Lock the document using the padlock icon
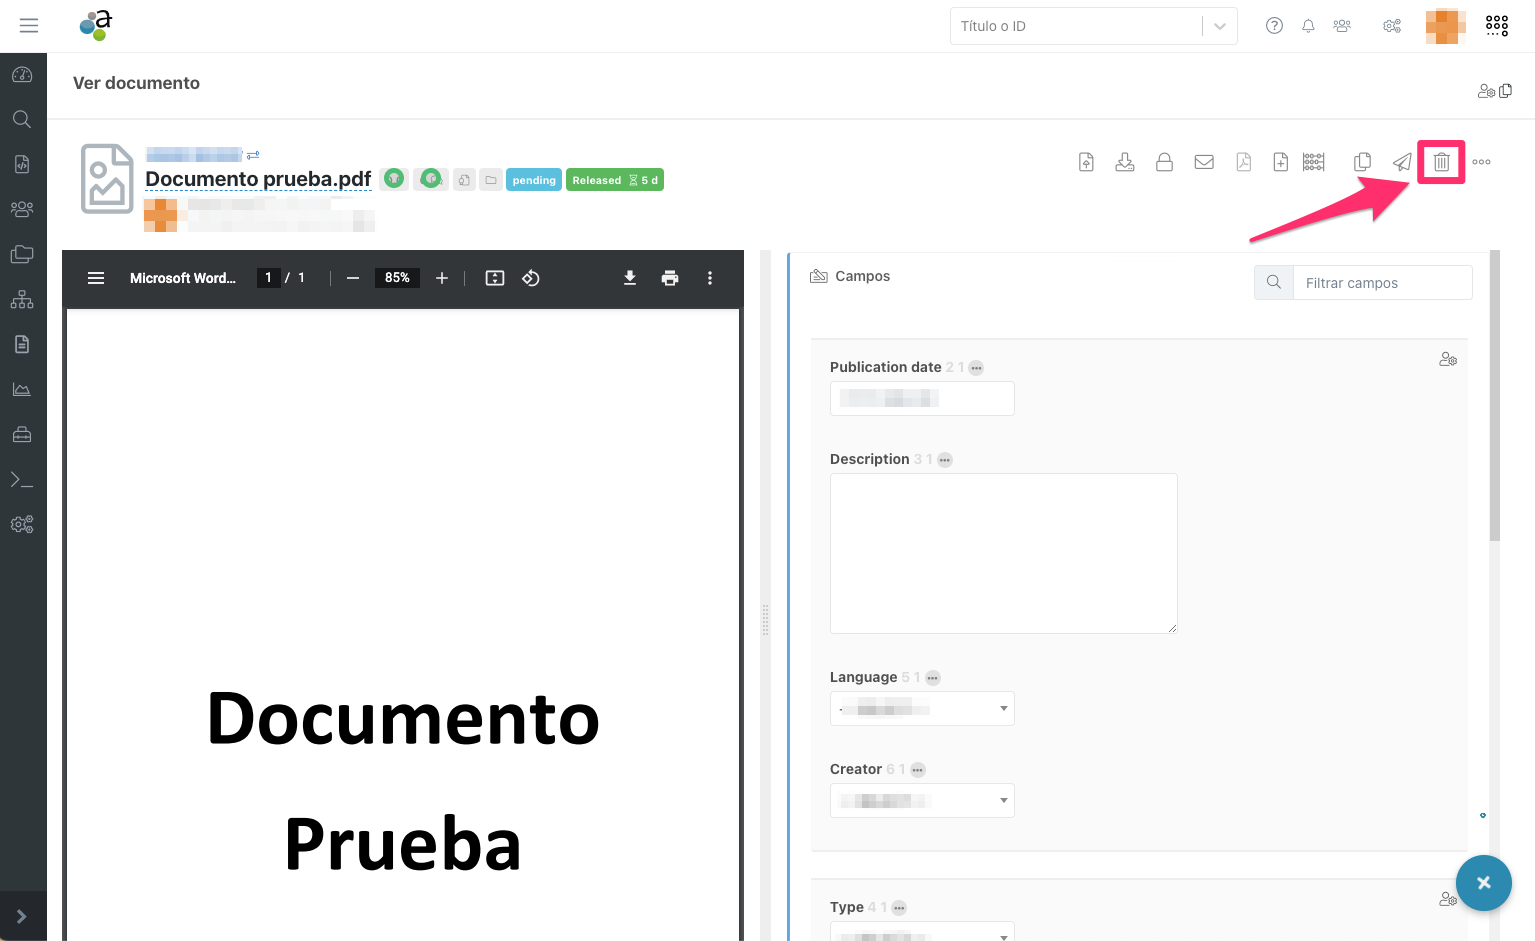 click(1164, 161)
